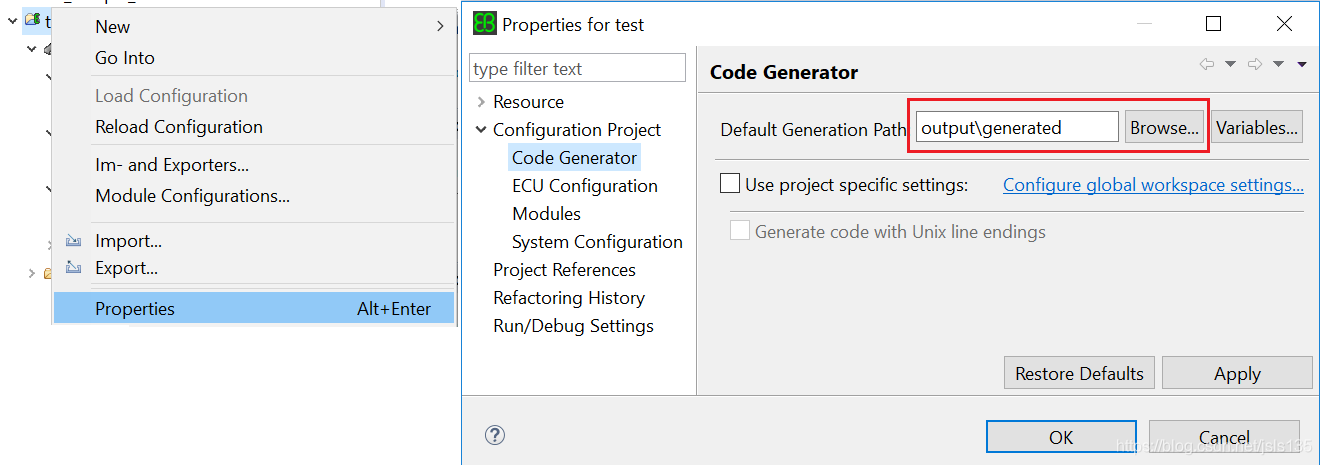Click the back arrow in the dialog header
This screenshot has width=1322, height=465.
[x=1207, y=65]
